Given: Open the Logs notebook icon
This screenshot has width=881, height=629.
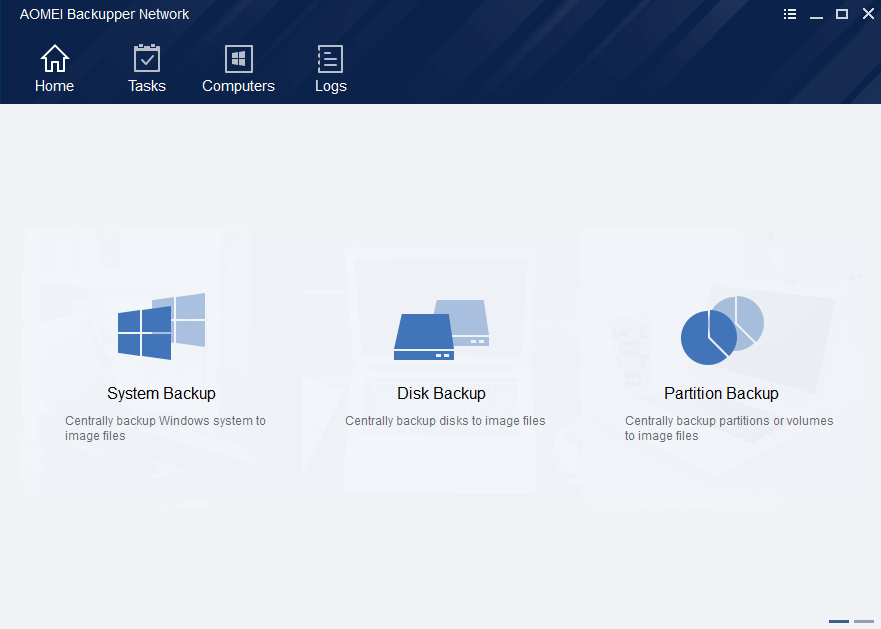Looking at the screenshot, I should click(x=330, y=59).
